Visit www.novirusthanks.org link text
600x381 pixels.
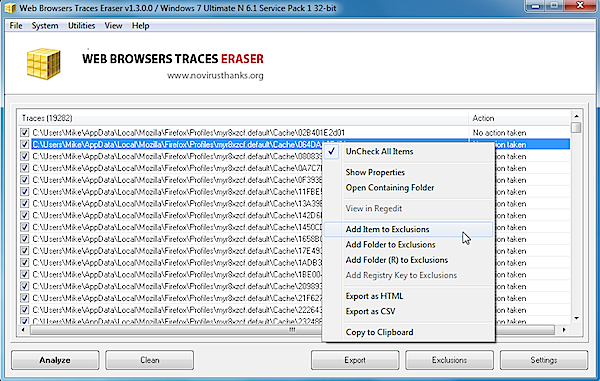click(x=215, y=76)
